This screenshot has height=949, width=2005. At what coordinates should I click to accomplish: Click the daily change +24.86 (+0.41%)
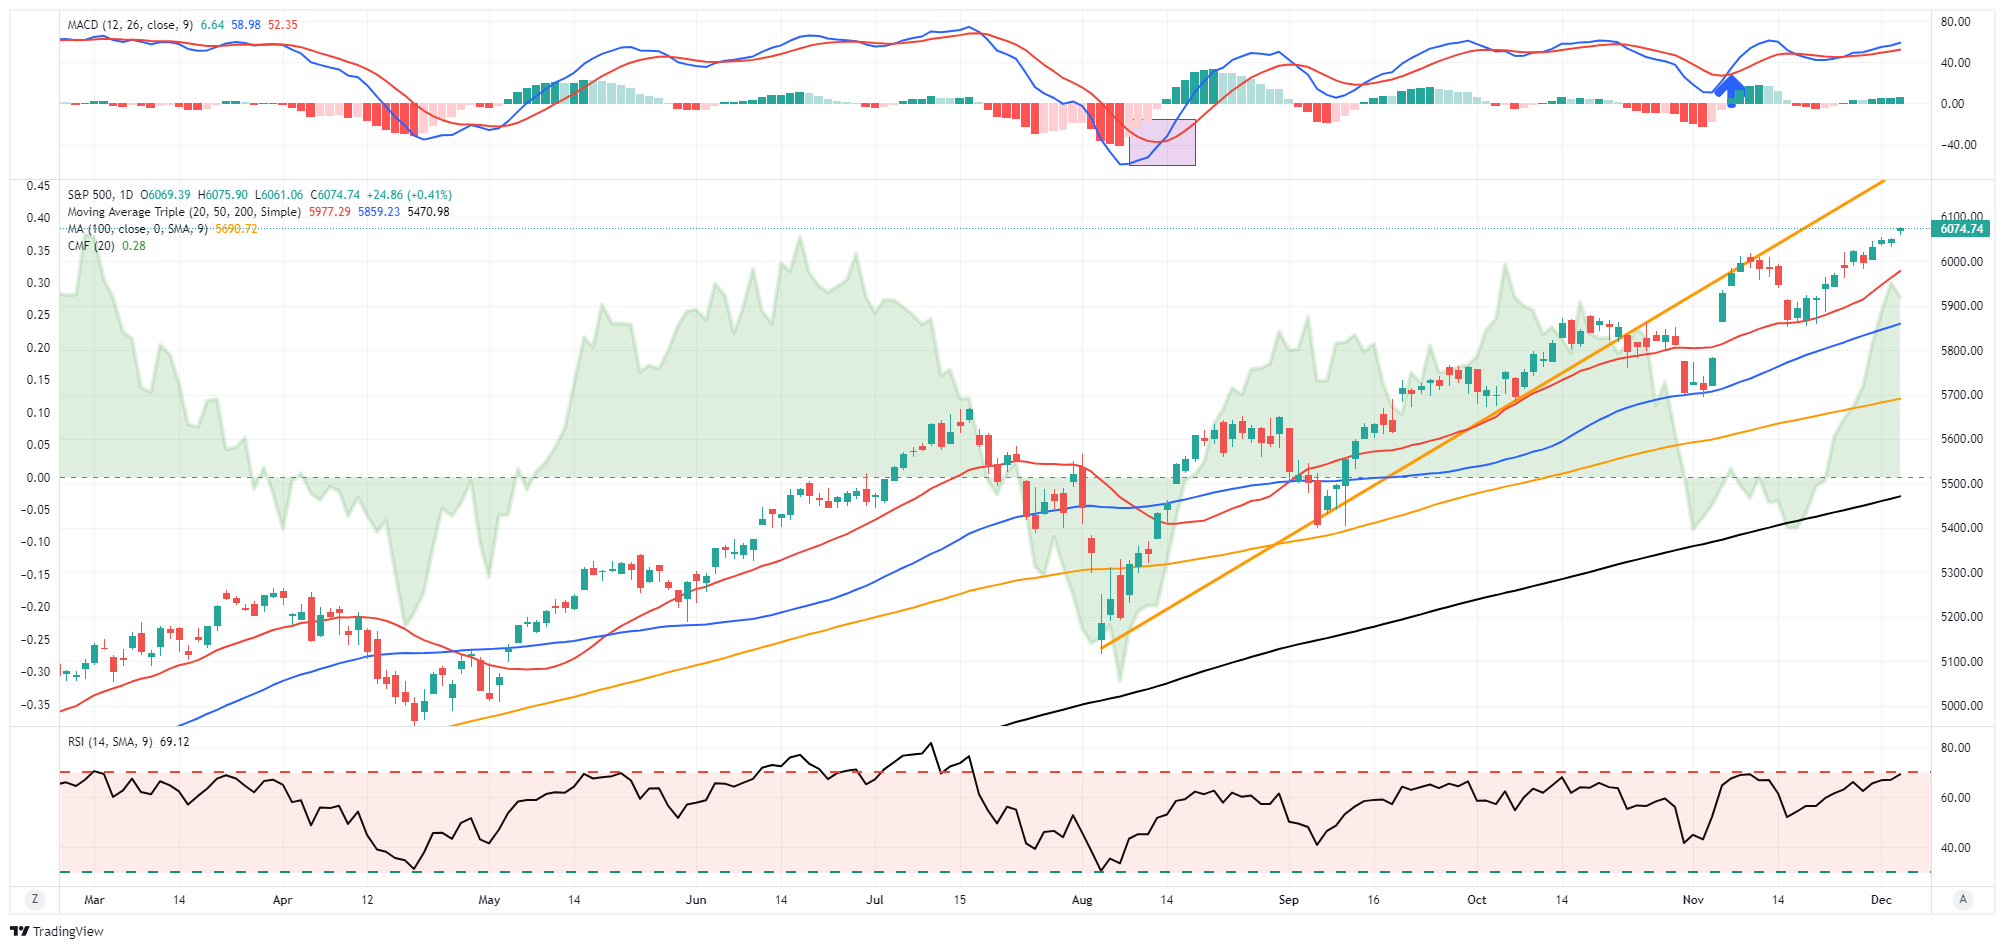pyautogui.click(x=409, y=195)
